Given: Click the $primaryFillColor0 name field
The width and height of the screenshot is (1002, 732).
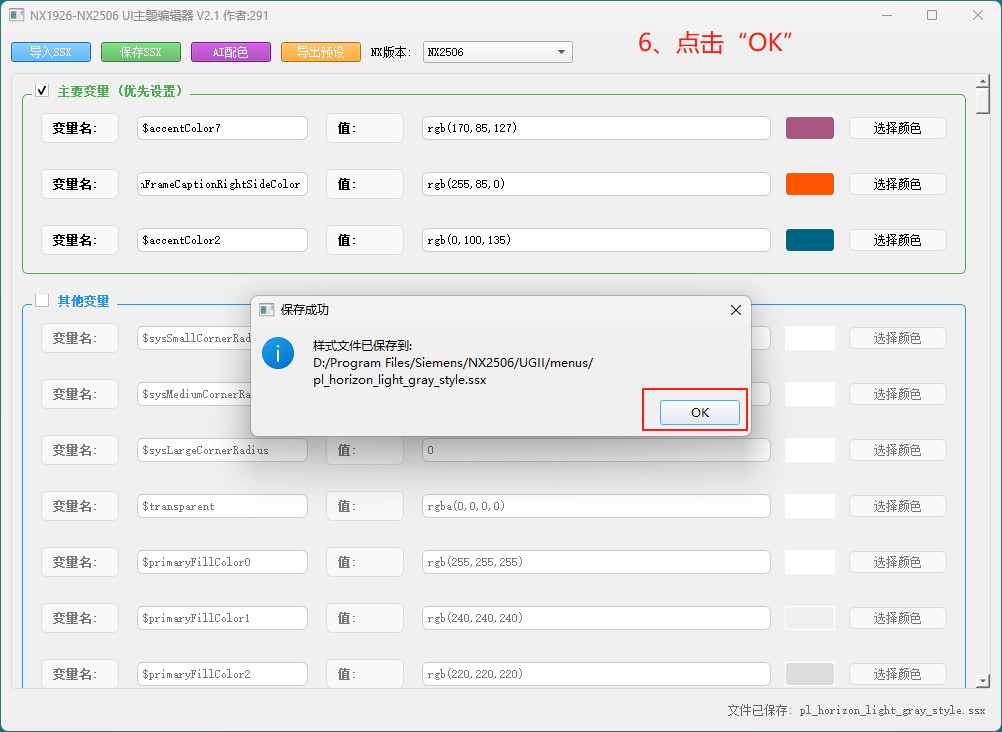Looking at the screenshot, I should coord(222,562).
